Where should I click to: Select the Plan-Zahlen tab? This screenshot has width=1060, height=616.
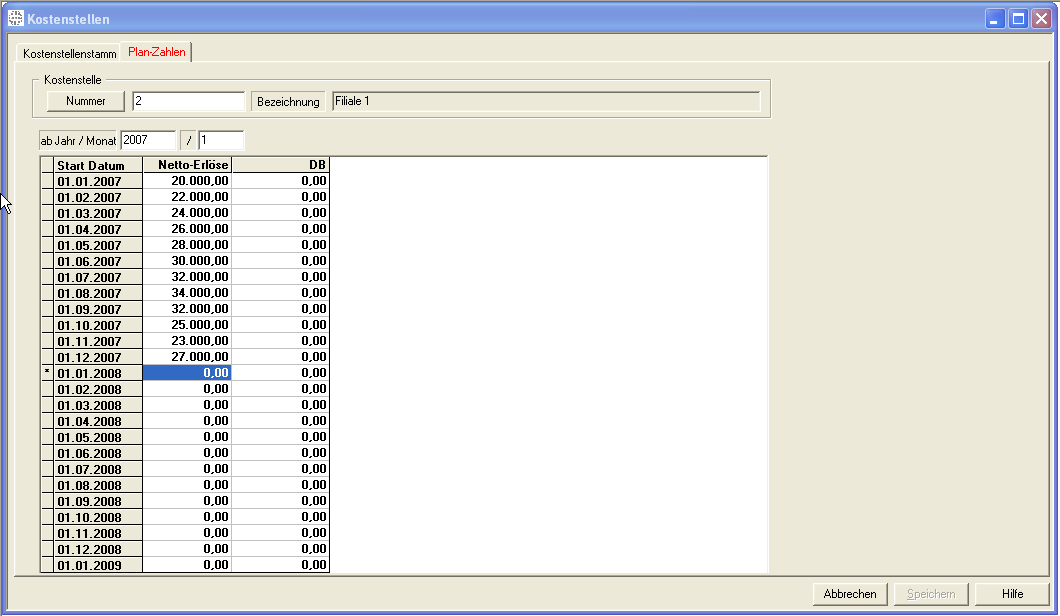(157, 52)
